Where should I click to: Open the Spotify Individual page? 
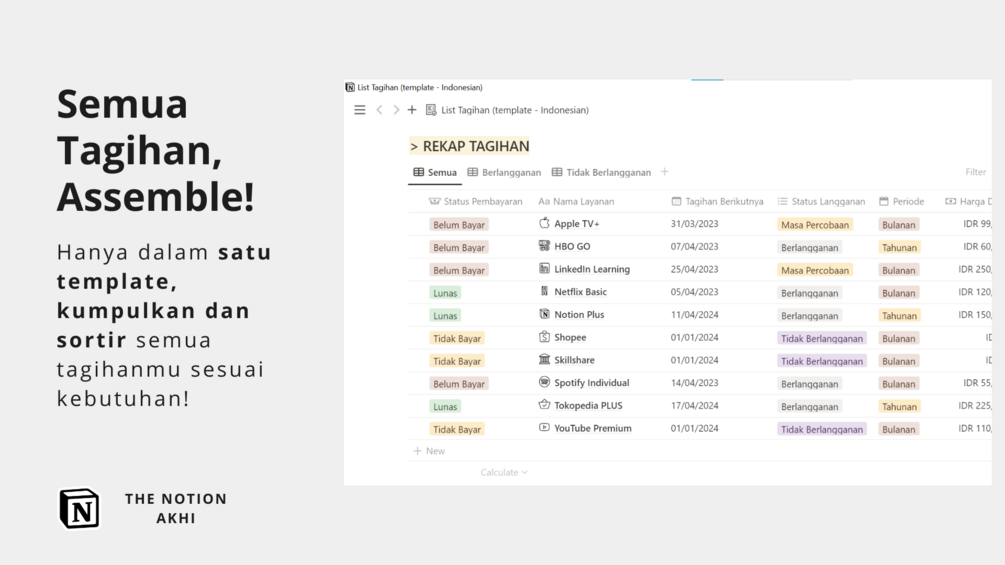click(592, 382)
